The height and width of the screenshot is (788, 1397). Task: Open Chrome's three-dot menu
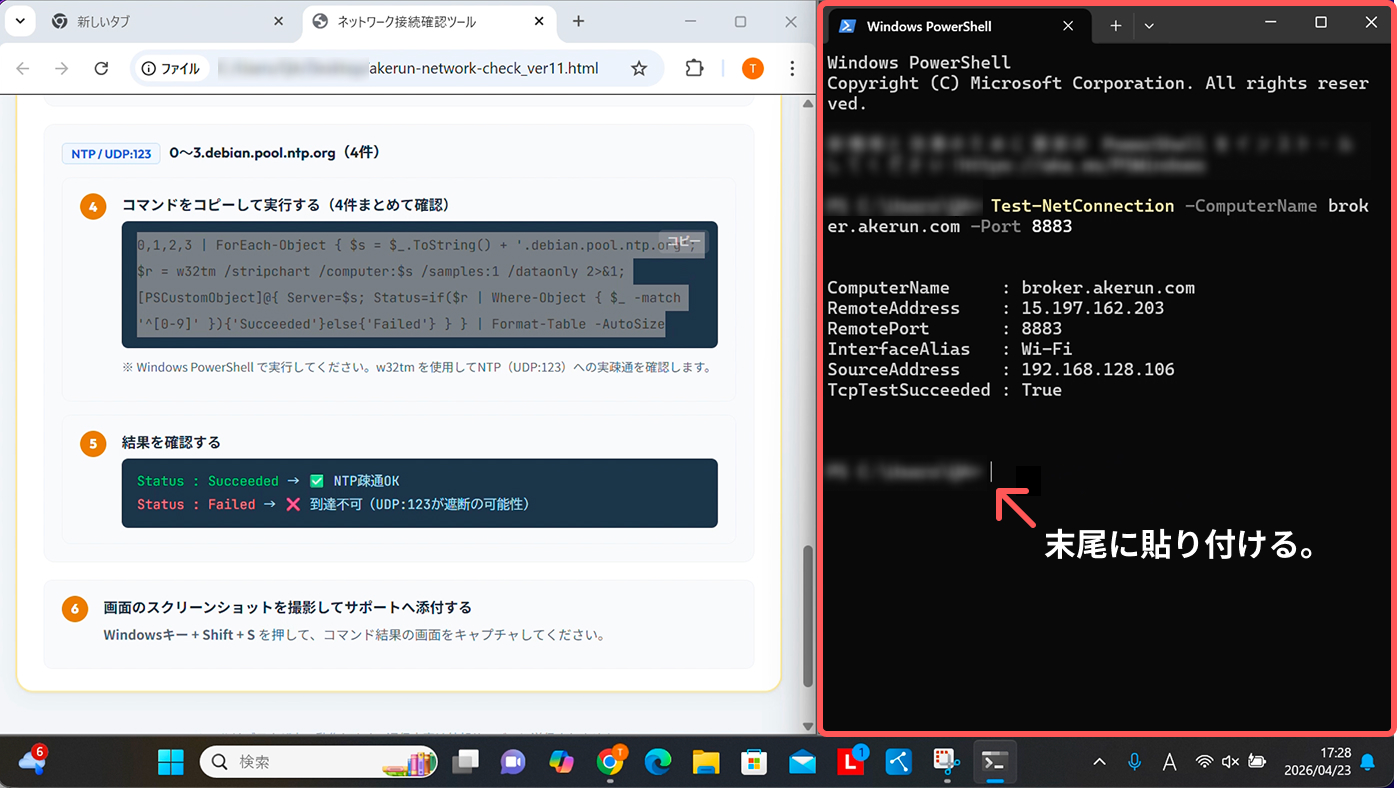coord(792,68)
